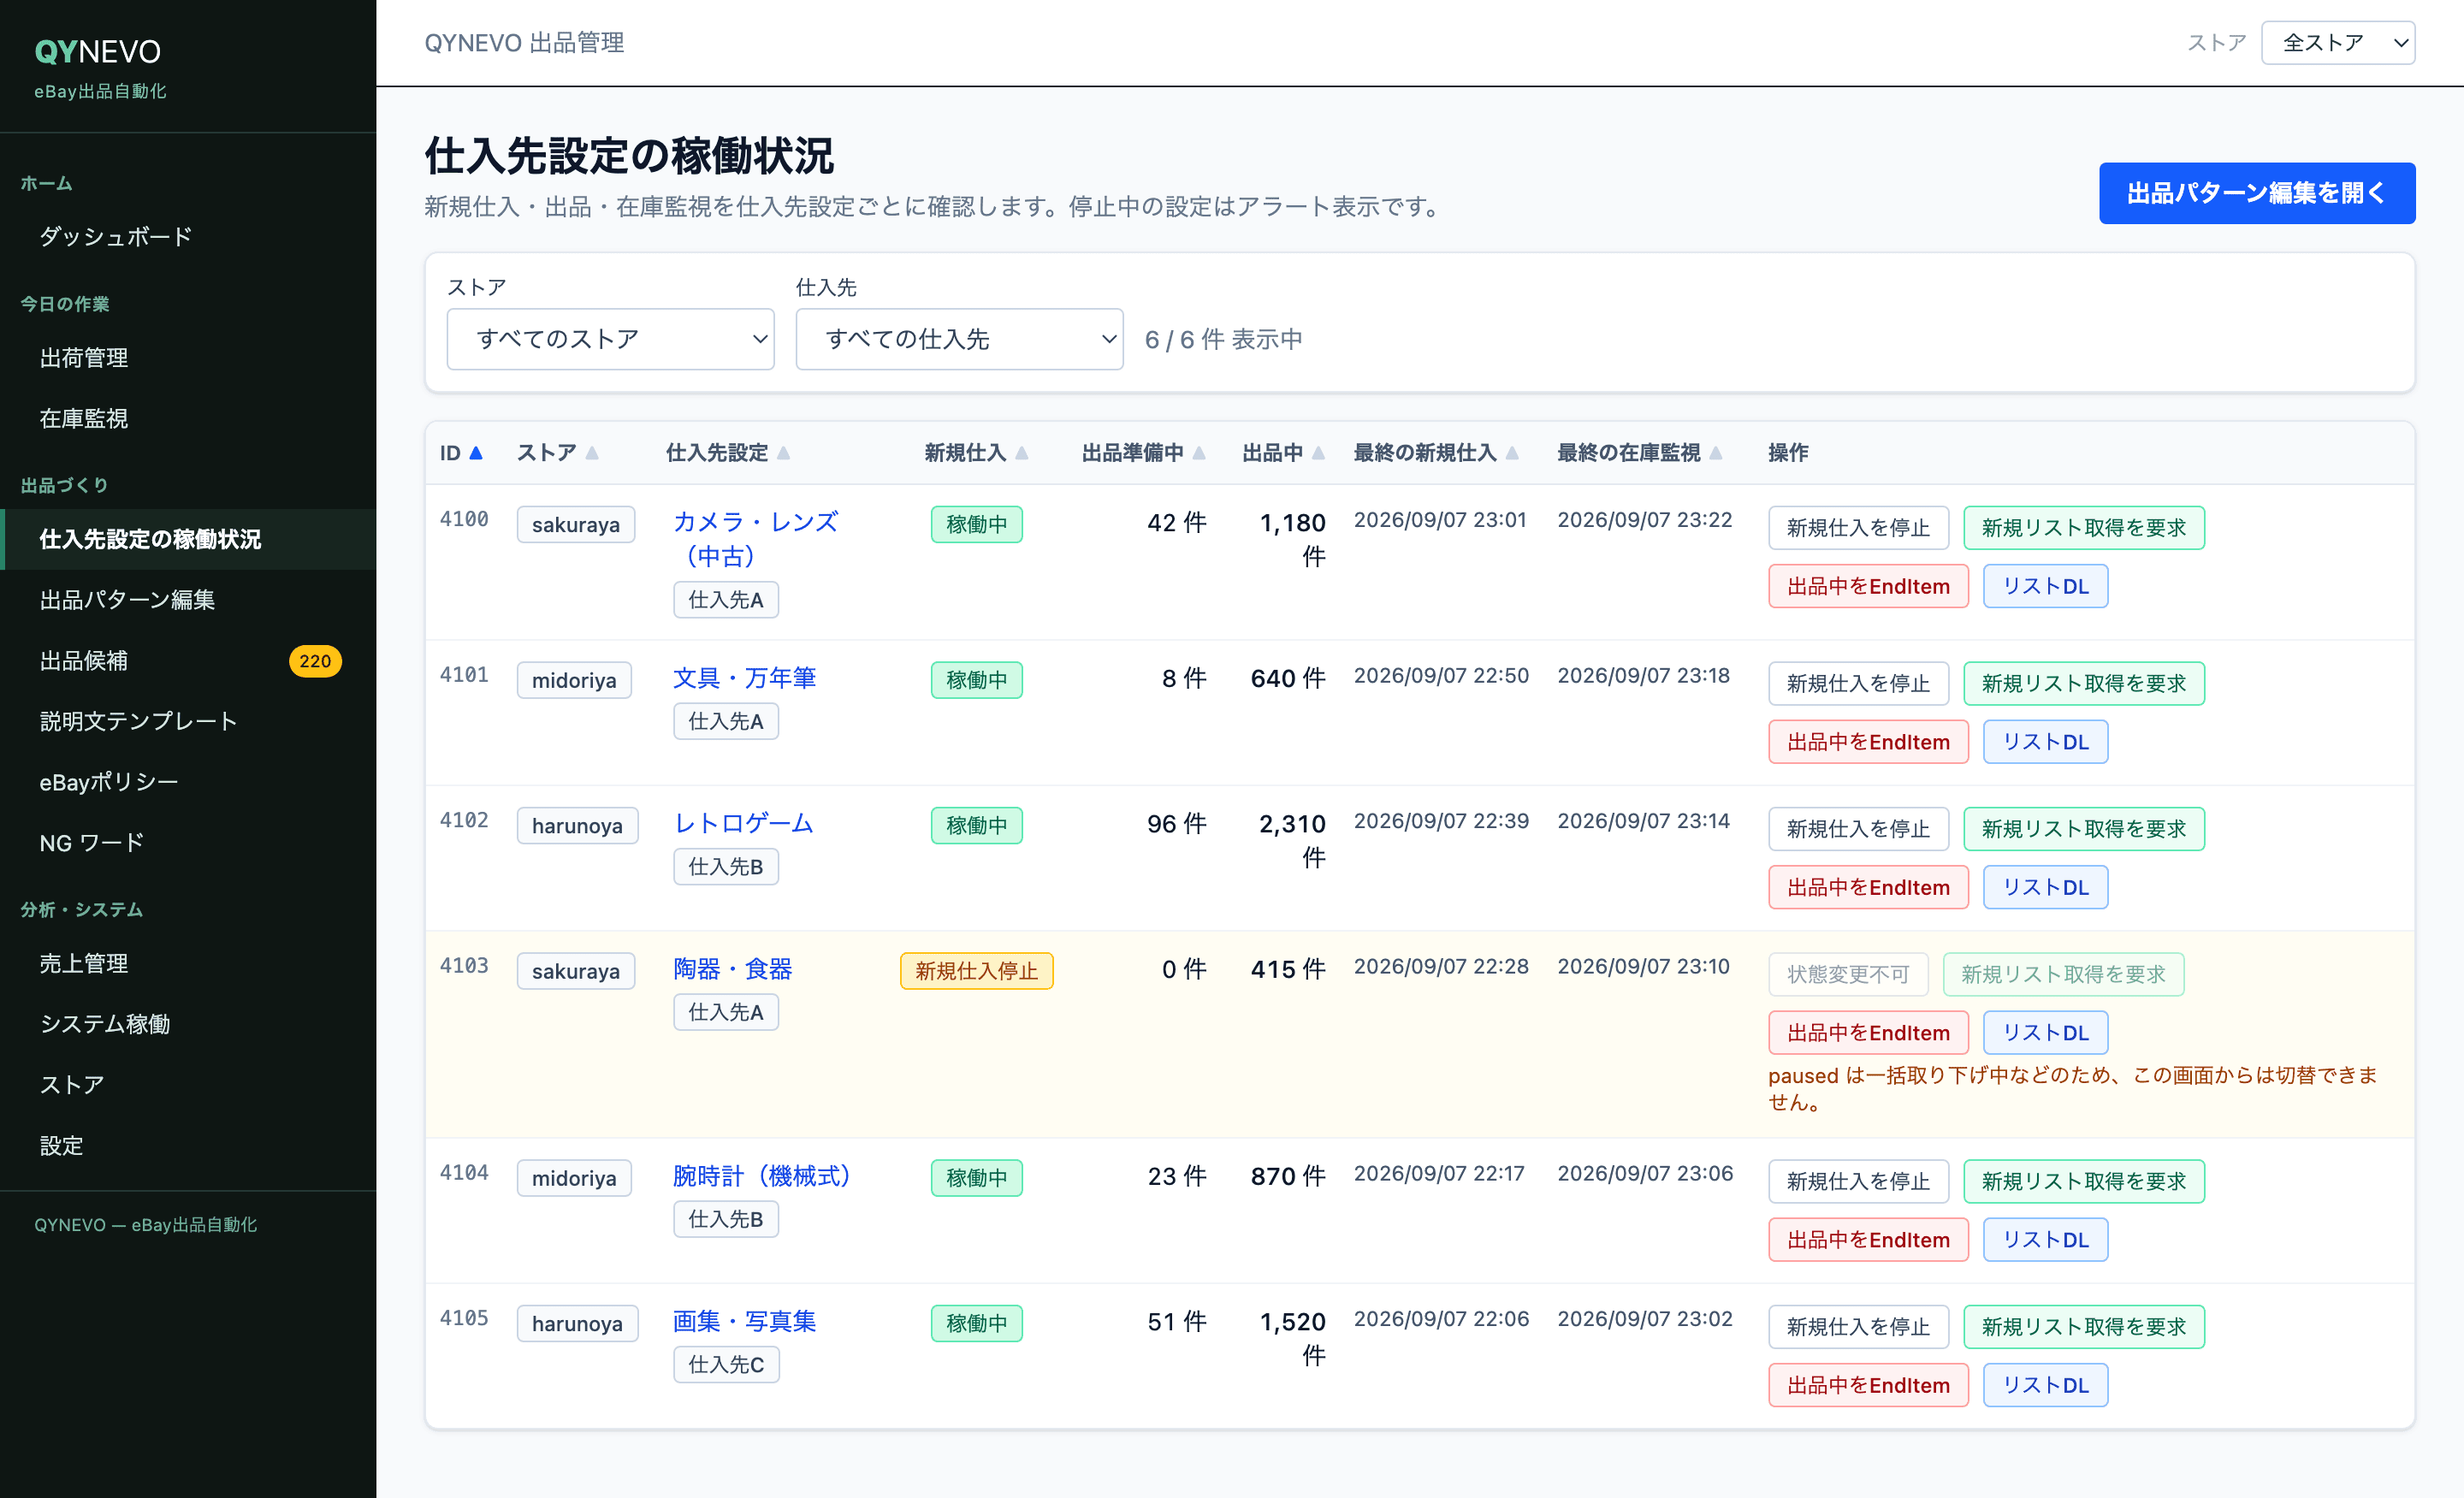Request new list for row 4105

[x=2084, y=1327]
